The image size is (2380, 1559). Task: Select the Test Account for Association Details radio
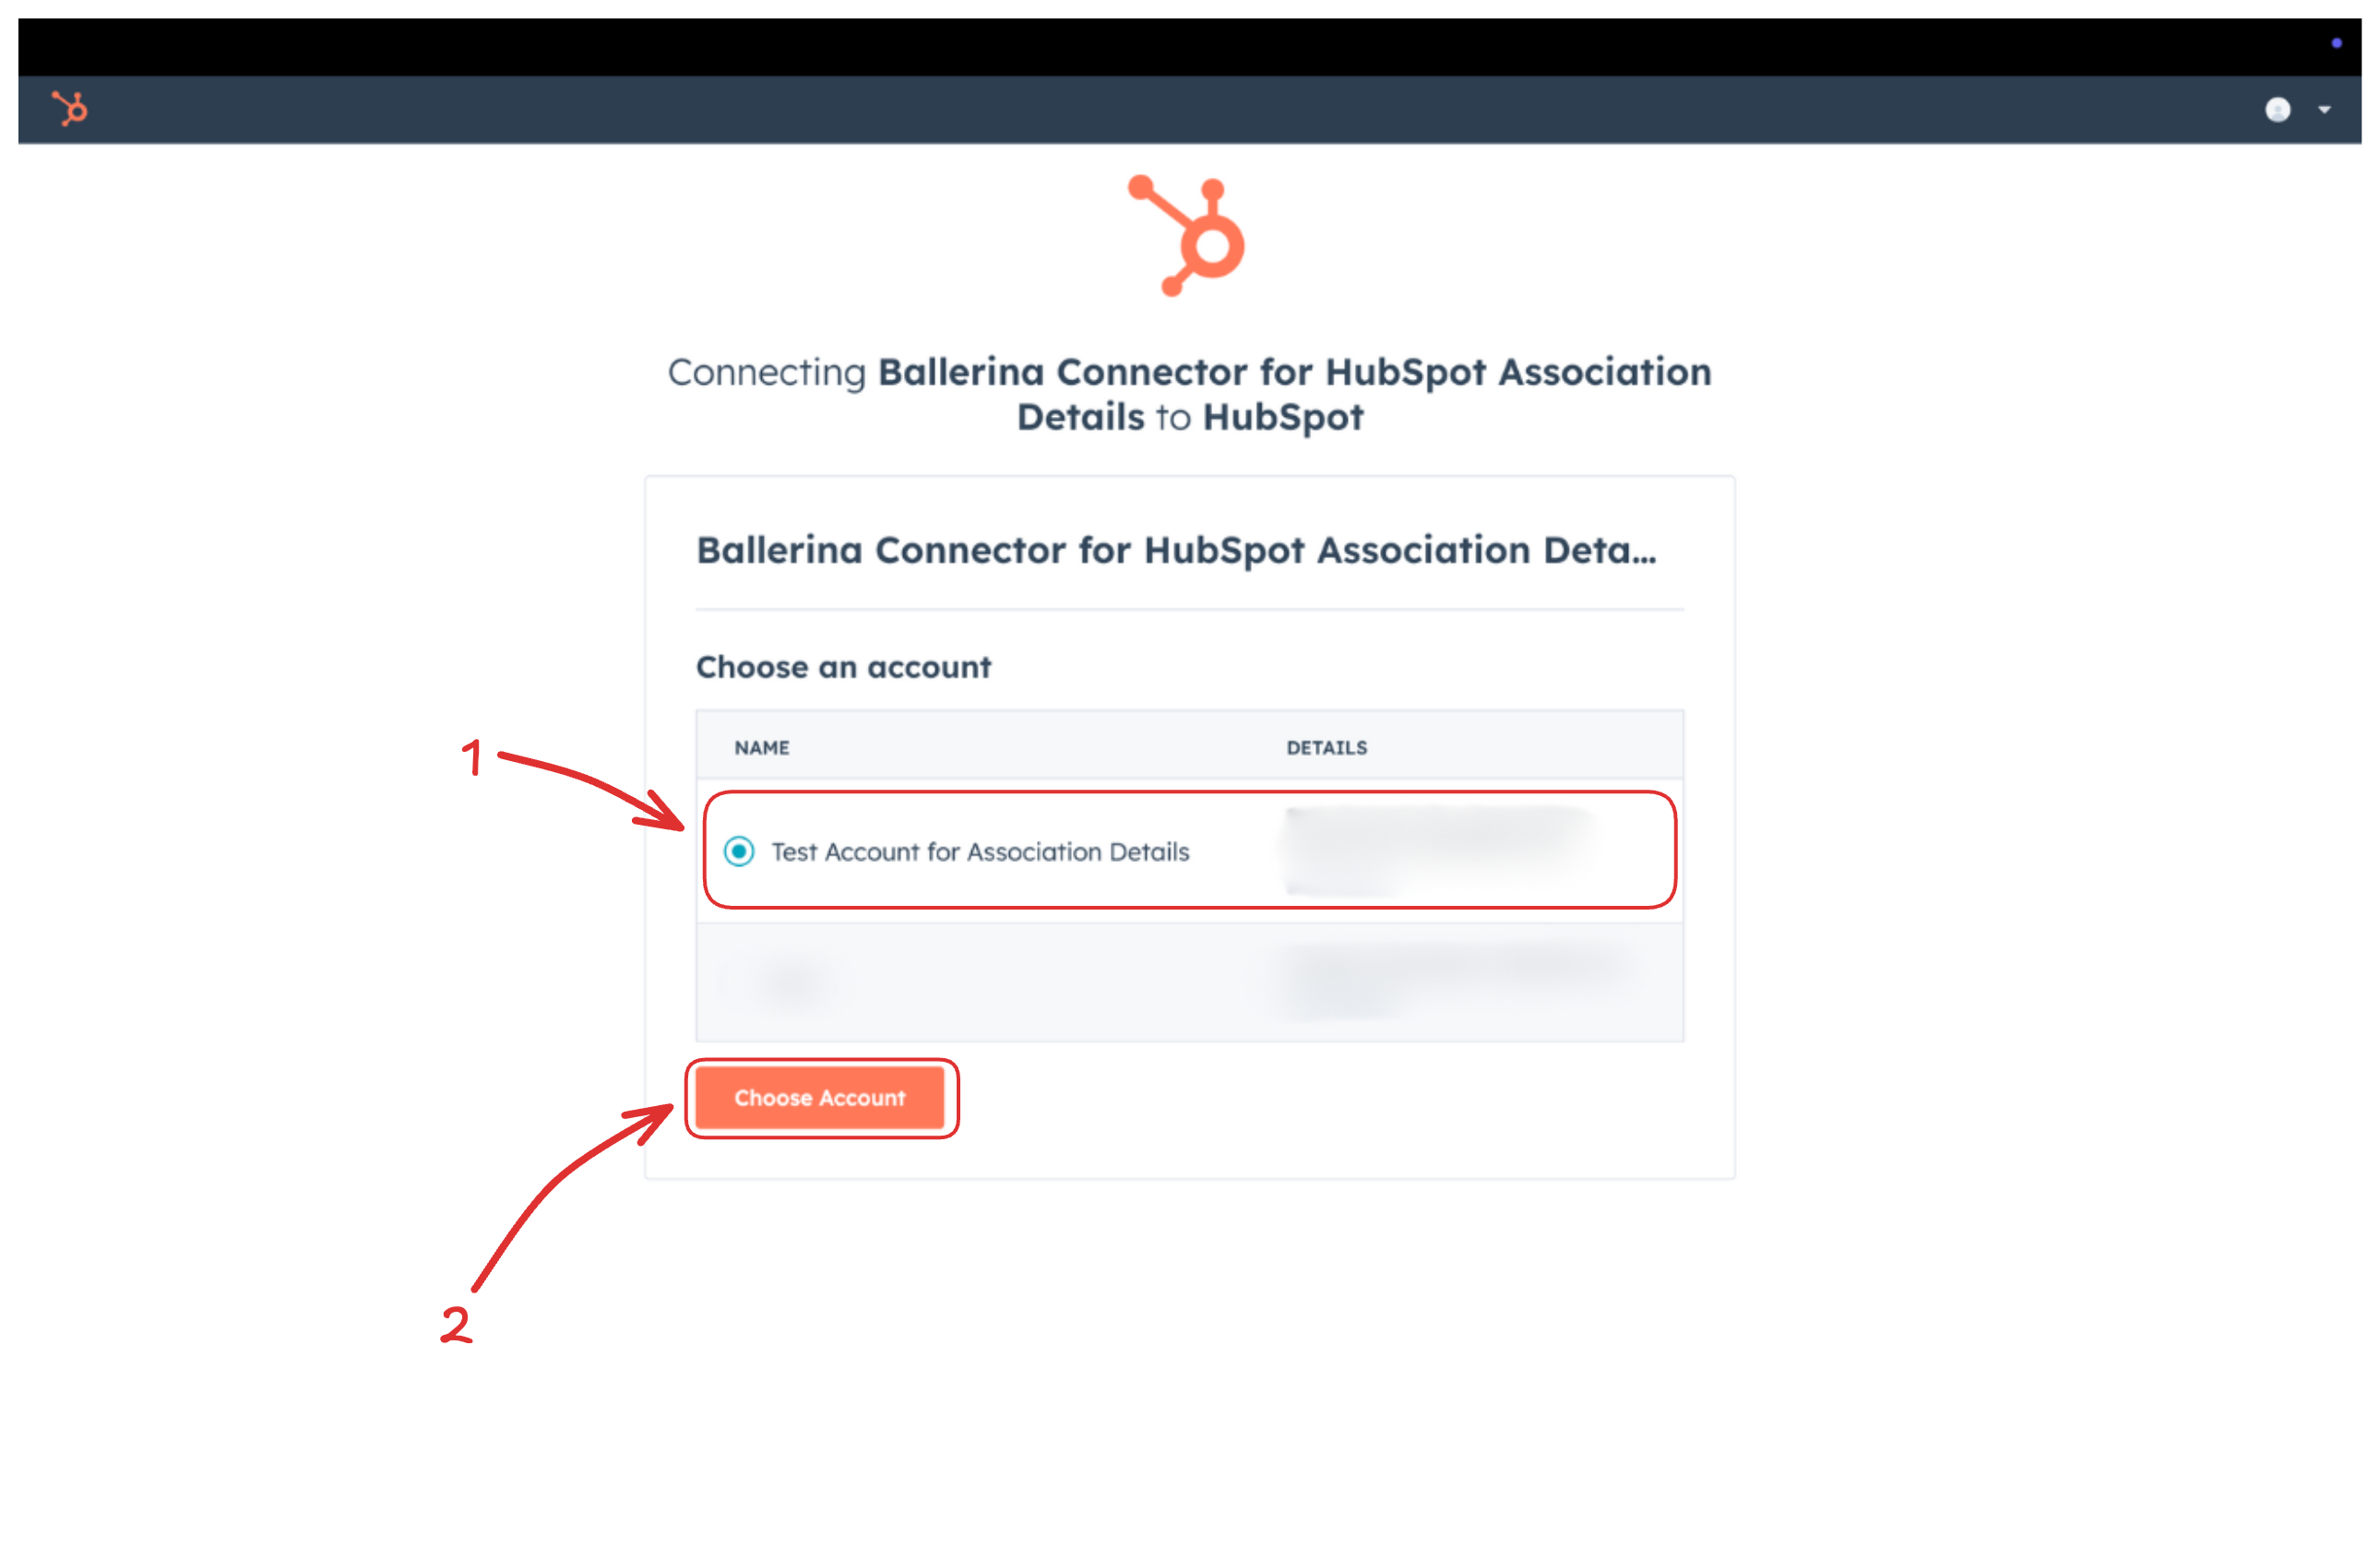click(x=739, y=851)
